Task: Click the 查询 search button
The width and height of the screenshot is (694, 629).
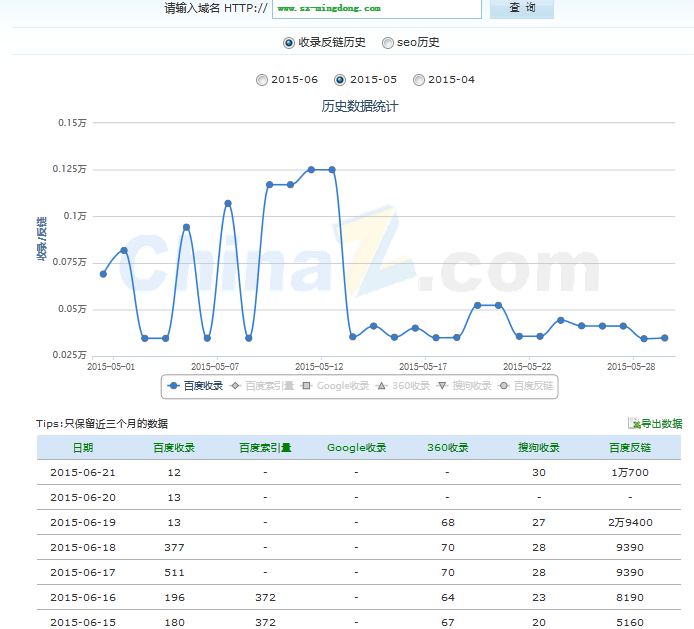Action: (521, 8)
